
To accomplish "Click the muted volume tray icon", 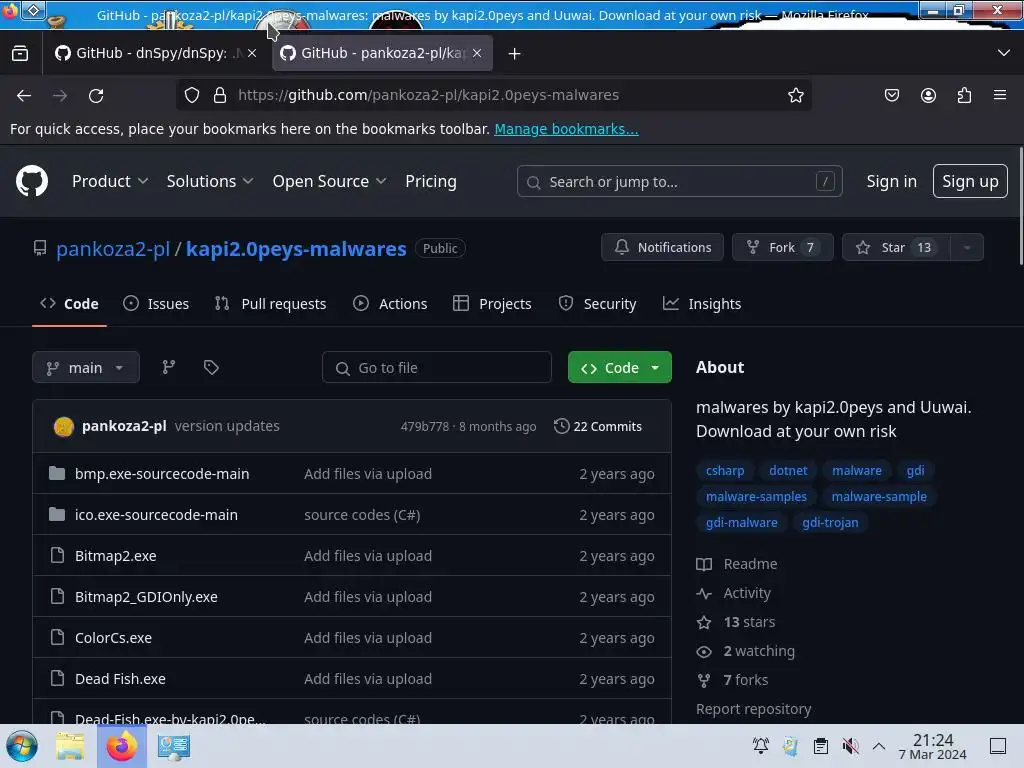I will click(850, 746).
